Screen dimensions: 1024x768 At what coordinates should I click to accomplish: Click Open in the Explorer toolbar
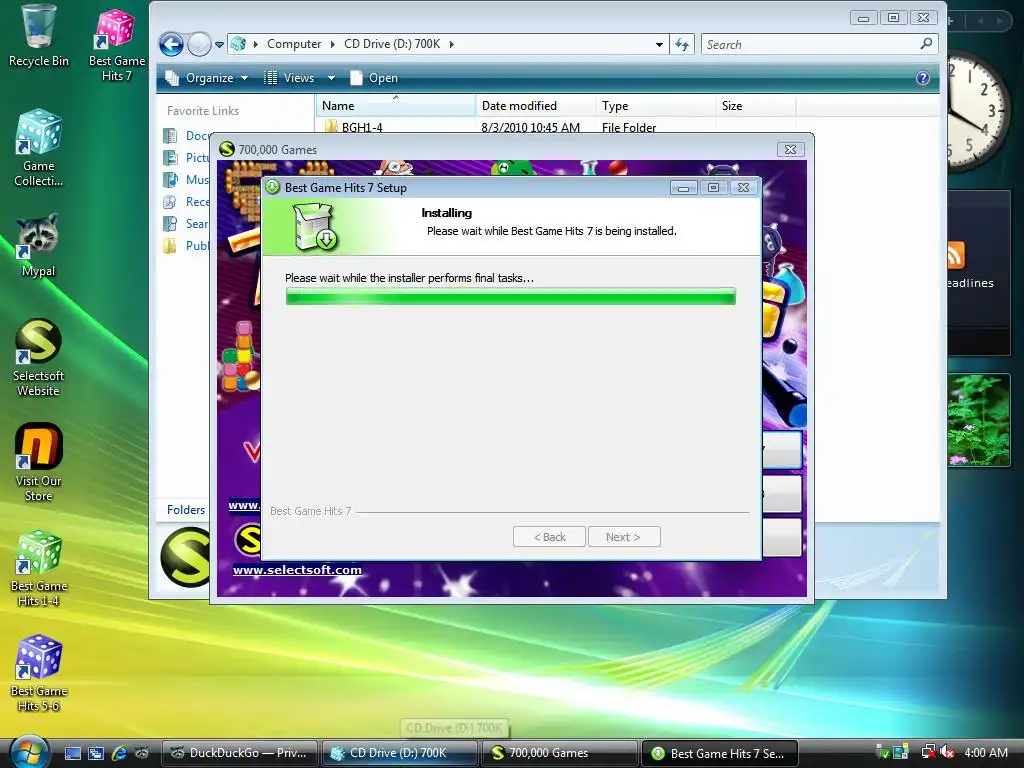(x=374, y=78)
